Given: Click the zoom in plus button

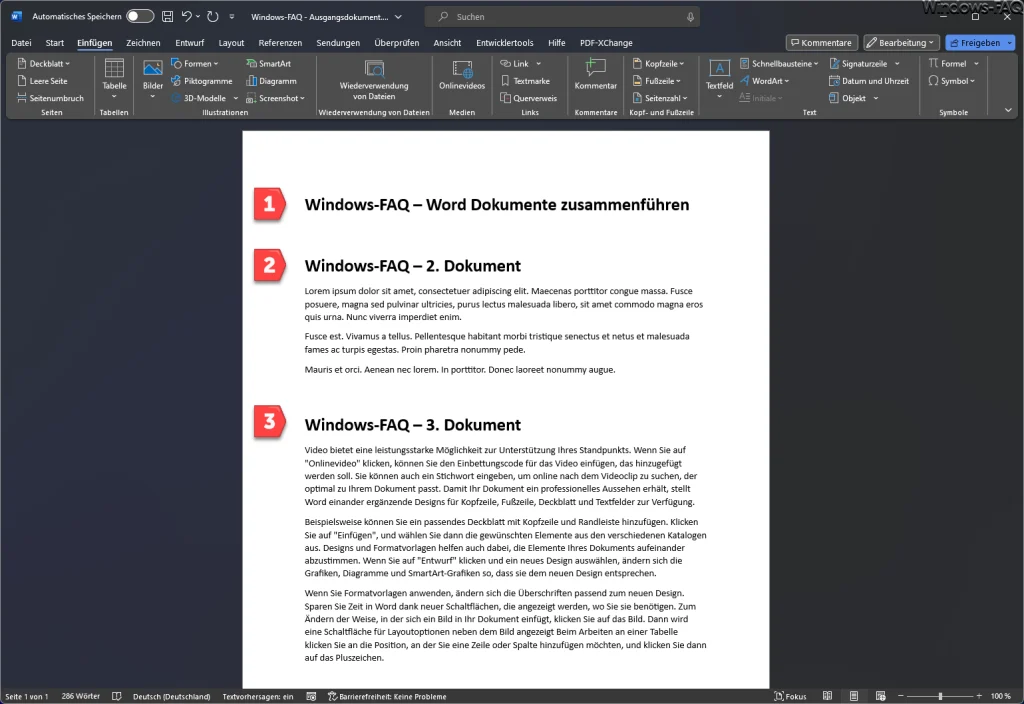Looking at the screenshot, I should point(979,696).
